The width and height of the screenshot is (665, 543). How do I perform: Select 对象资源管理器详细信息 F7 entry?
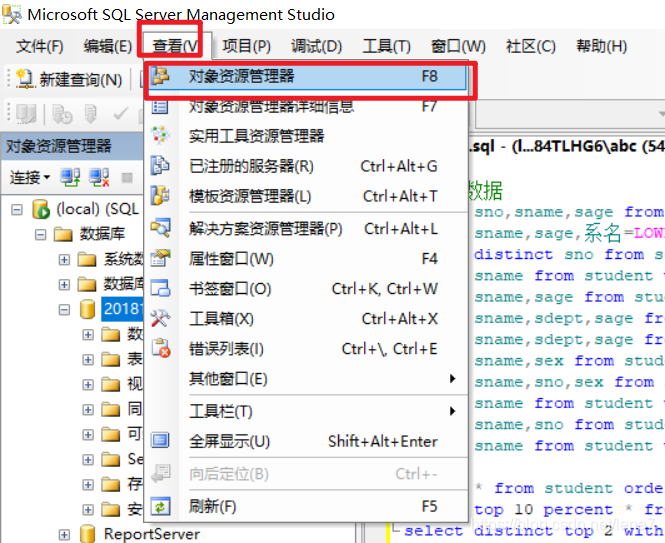[307, 106]
